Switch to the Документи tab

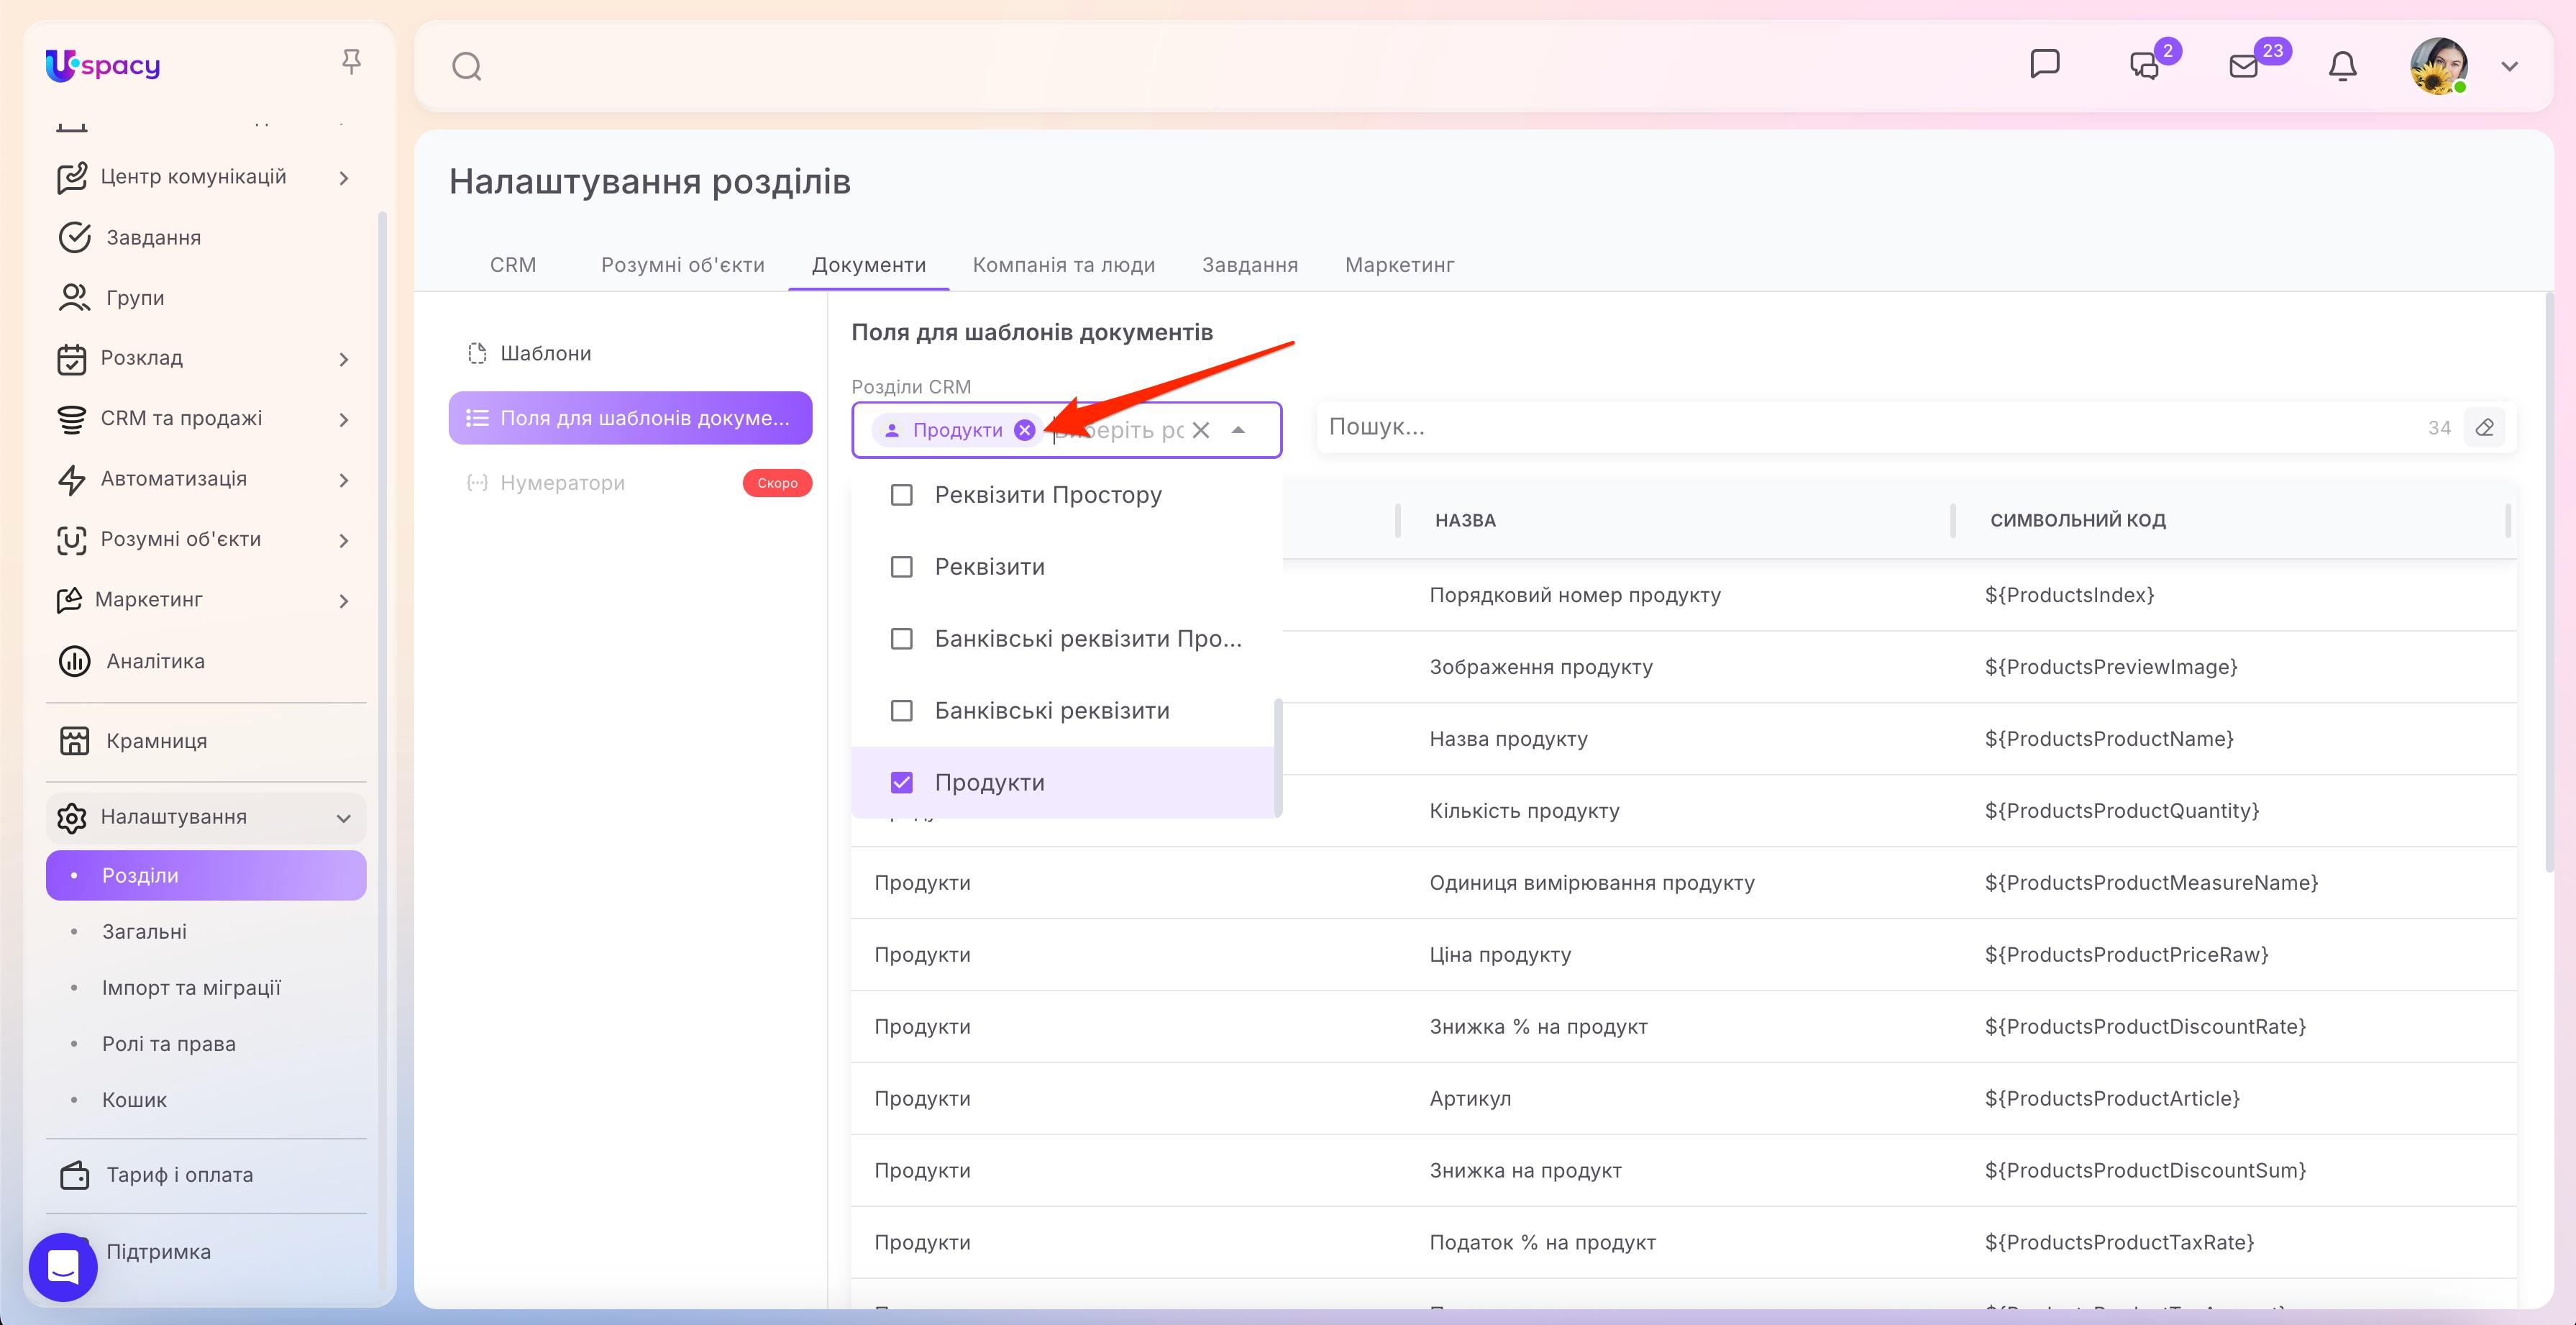click(x=869, y=265)
